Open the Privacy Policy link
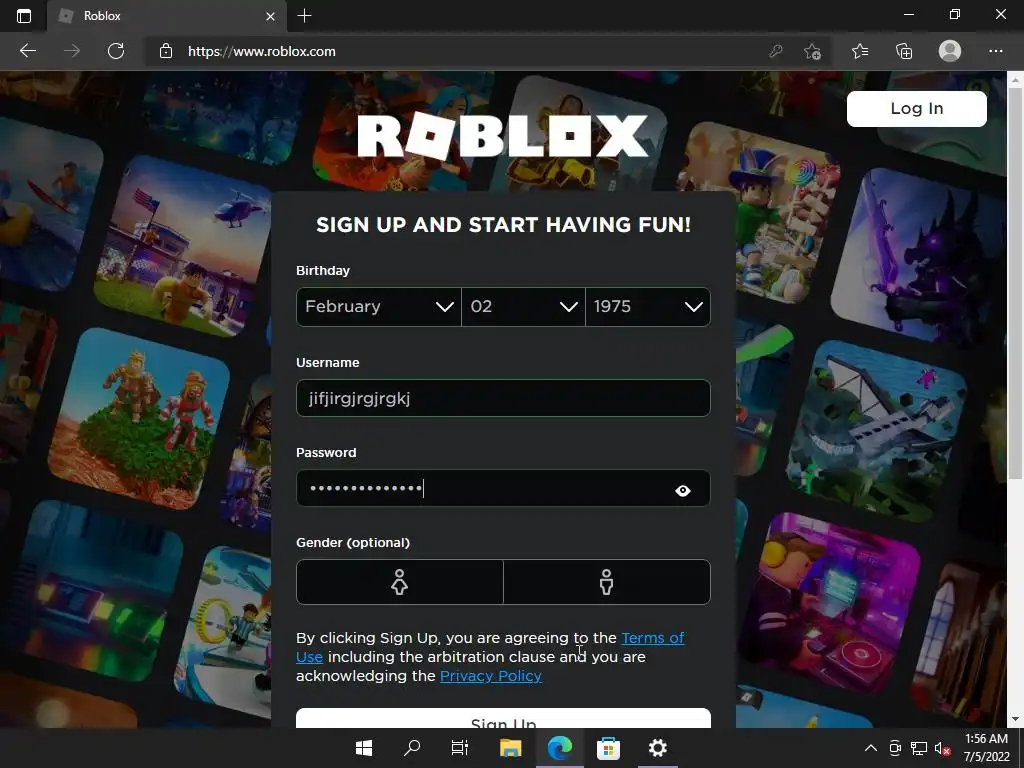 click(490, 676)
